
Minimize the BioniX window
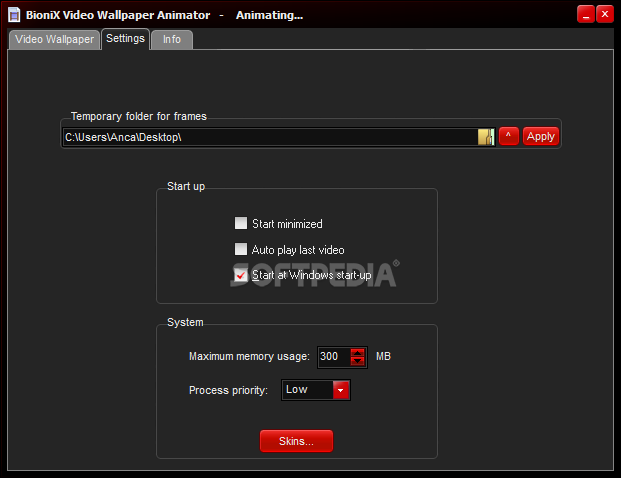586,15
